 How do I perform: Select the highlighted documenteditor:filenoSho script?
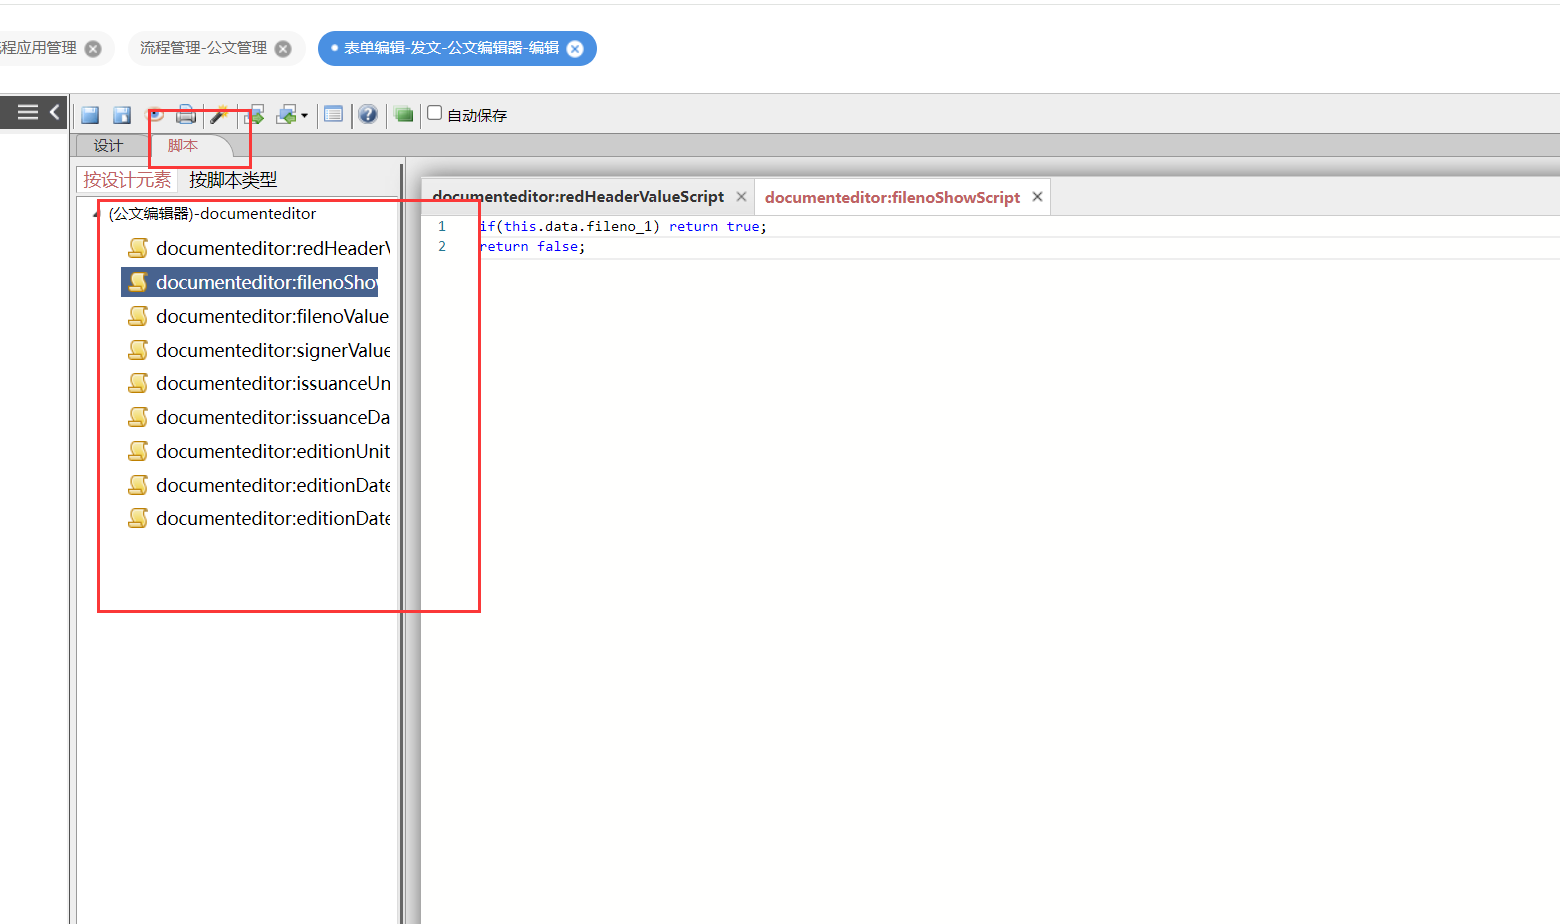click(x=250, y=282)
